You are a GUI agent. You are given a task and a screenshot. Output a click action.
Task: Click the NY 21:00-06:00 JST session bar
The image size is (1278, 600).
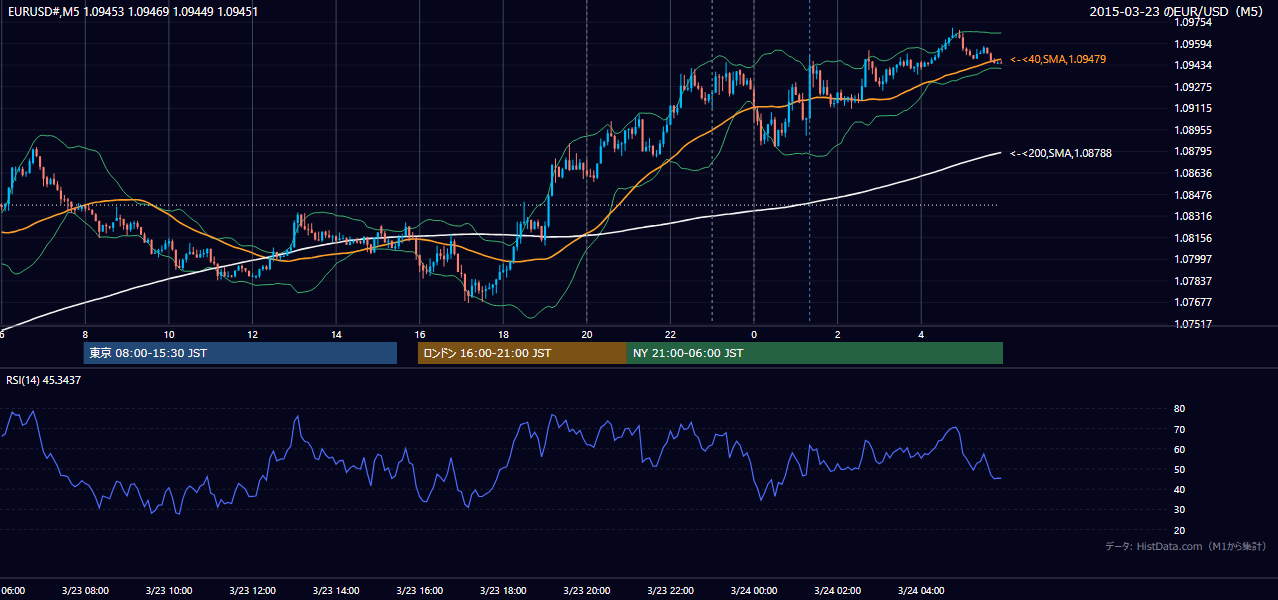[815, 353]
